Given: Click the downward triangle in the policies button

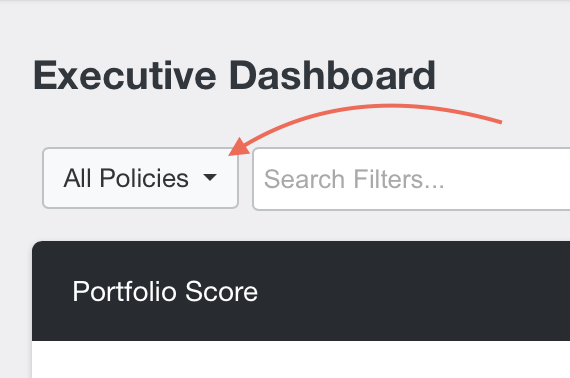Looking at the screenshot, I should [x=210, y=177].
